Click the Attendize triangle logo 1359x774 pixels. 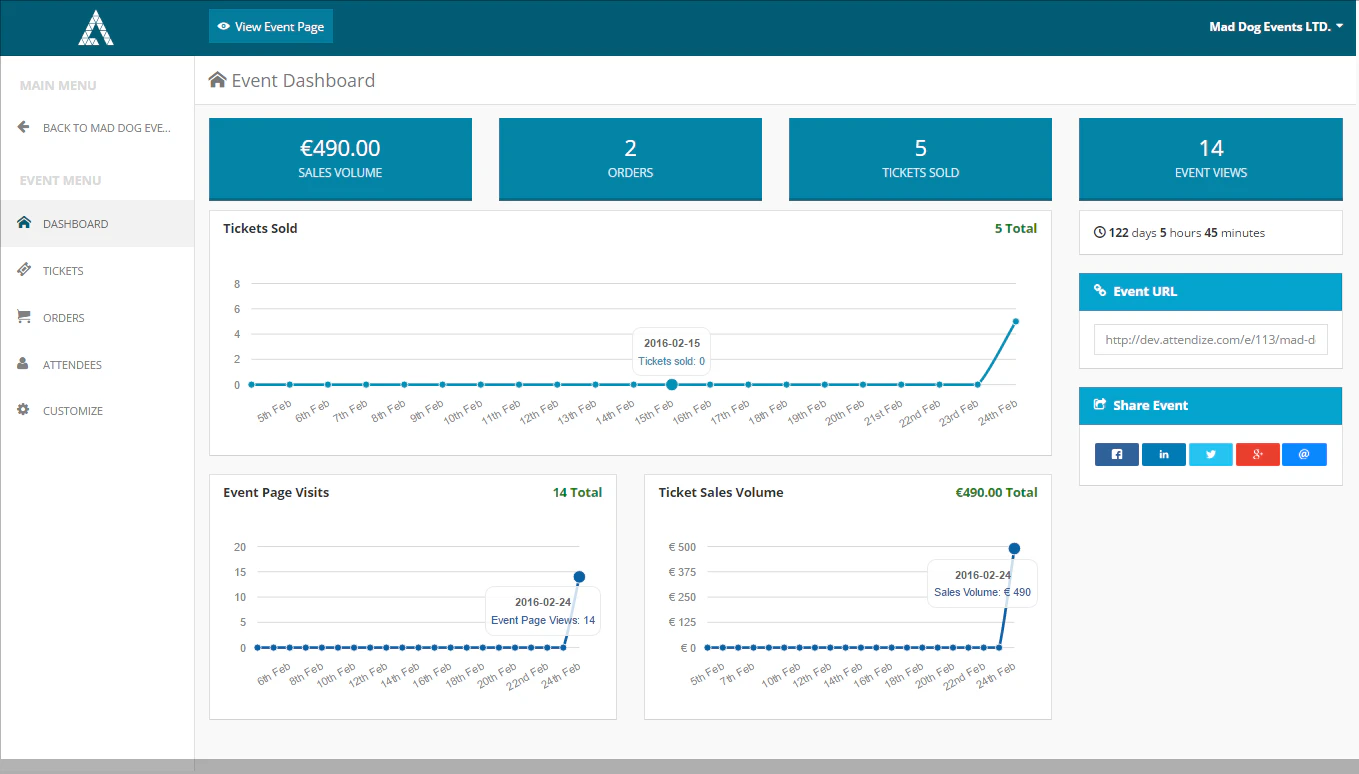96,27
